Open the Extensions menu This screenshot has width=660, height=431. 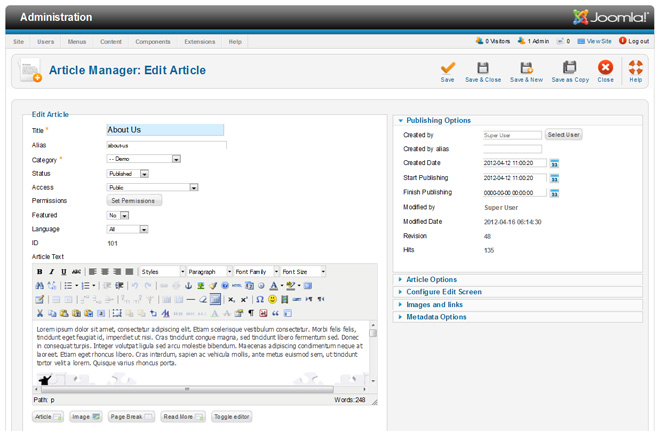pos(199,42)
